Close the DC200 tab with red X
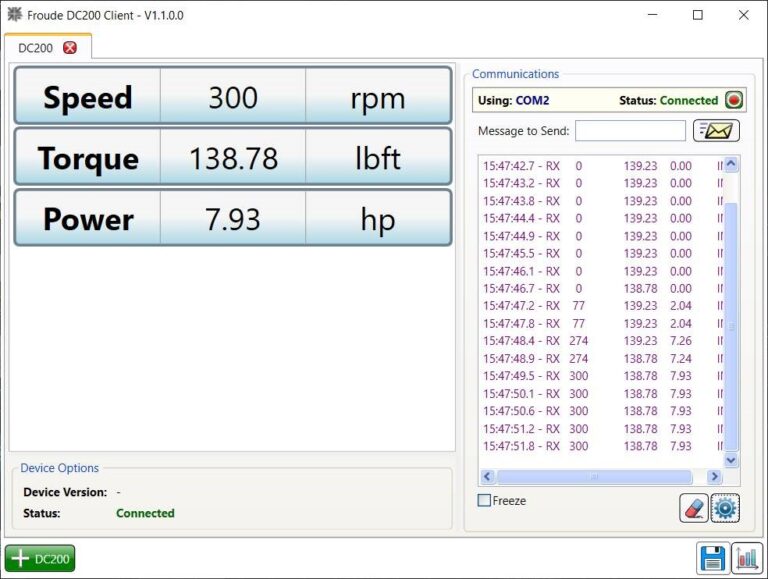Image resolution: width=768 pixels, height=579 pixels. pos(70,48)
